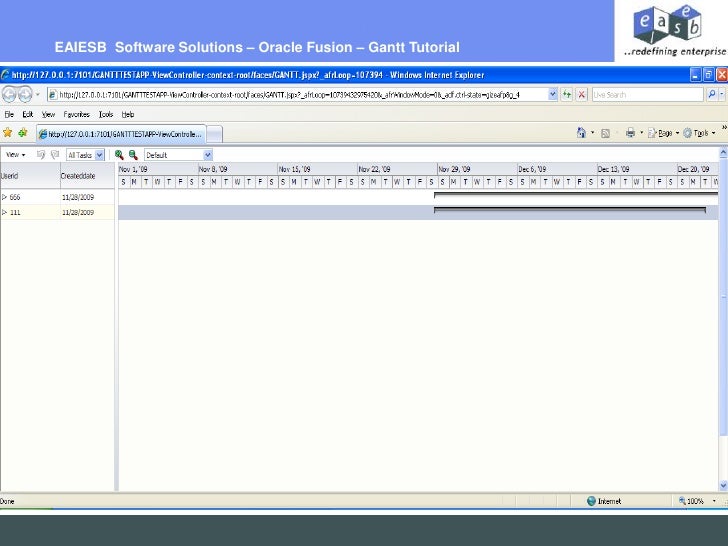Click the RSS feeds icon
The height and width of the screenshot is (546, 728).
click(605, 133)
